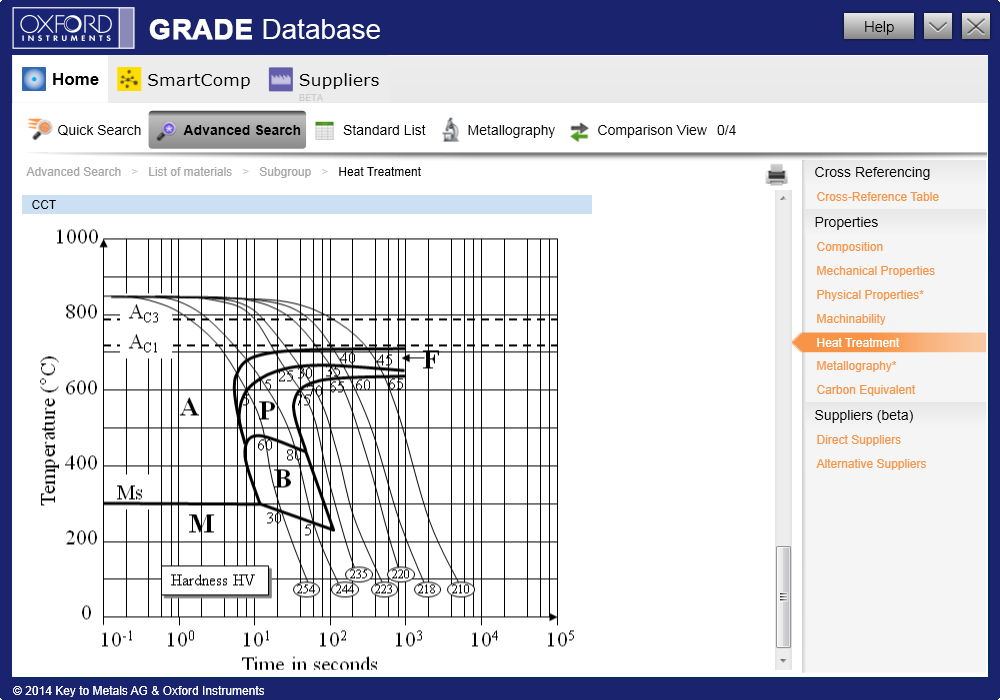The width and height of the screenshot is (1000, 700).
Task: Open Mechanical Properties link
Action: [x=875, y=271]
